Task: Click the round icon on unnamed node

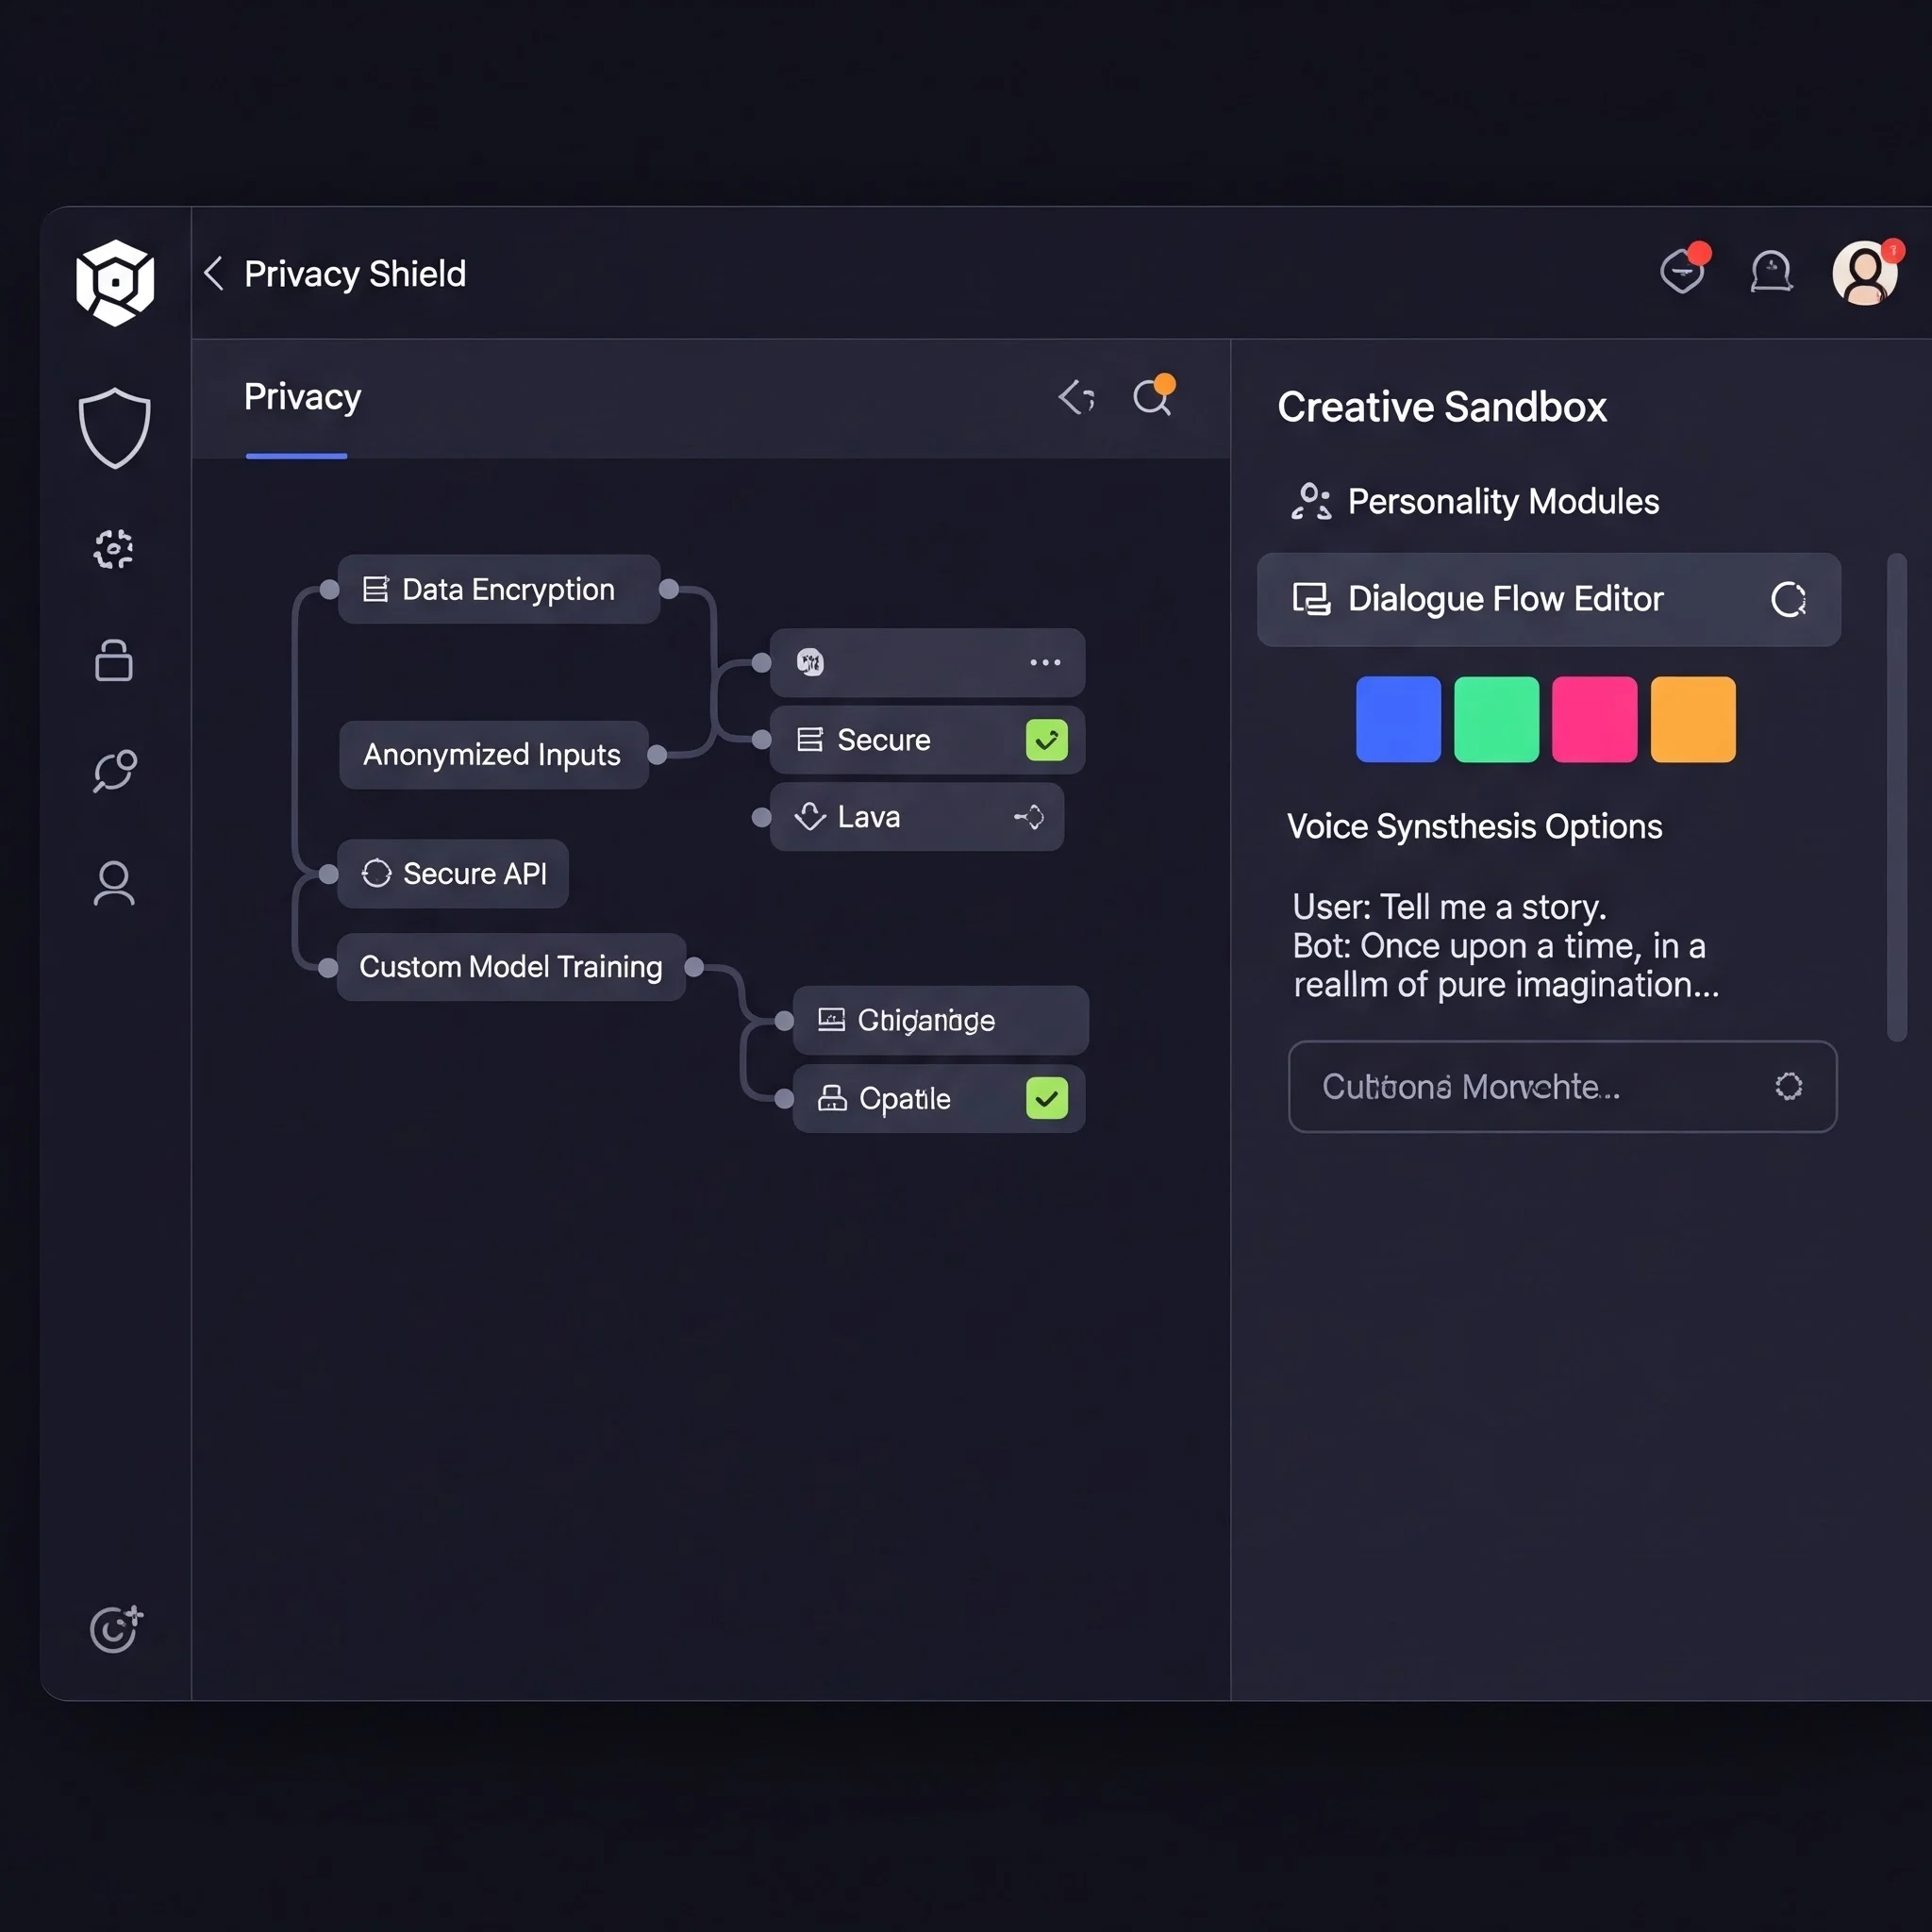Action: point(810,662)
